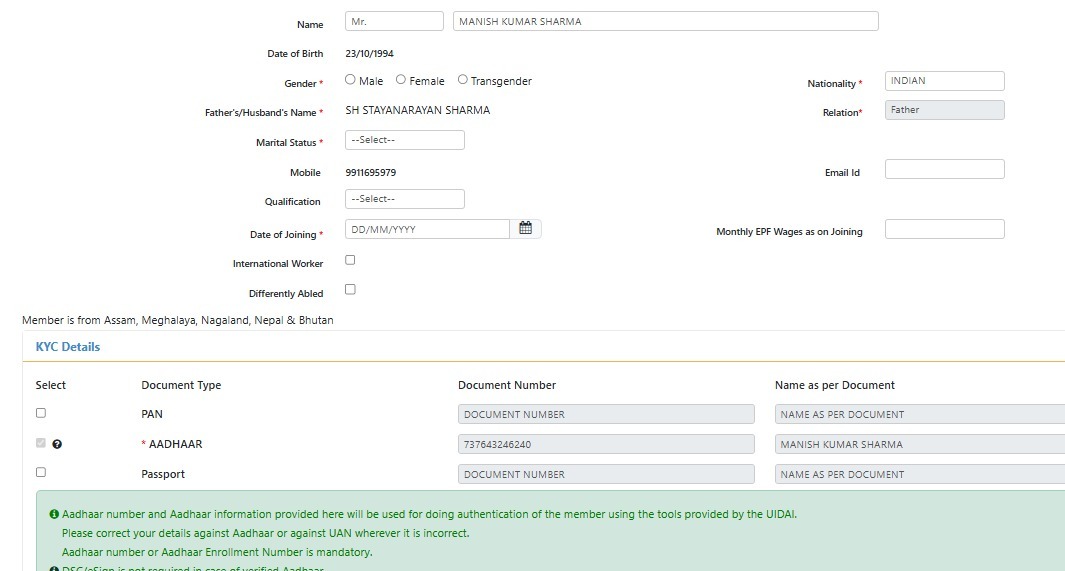
Task: Check the Passport document select box
Action: pyautogui.click(x=41, y=472)
